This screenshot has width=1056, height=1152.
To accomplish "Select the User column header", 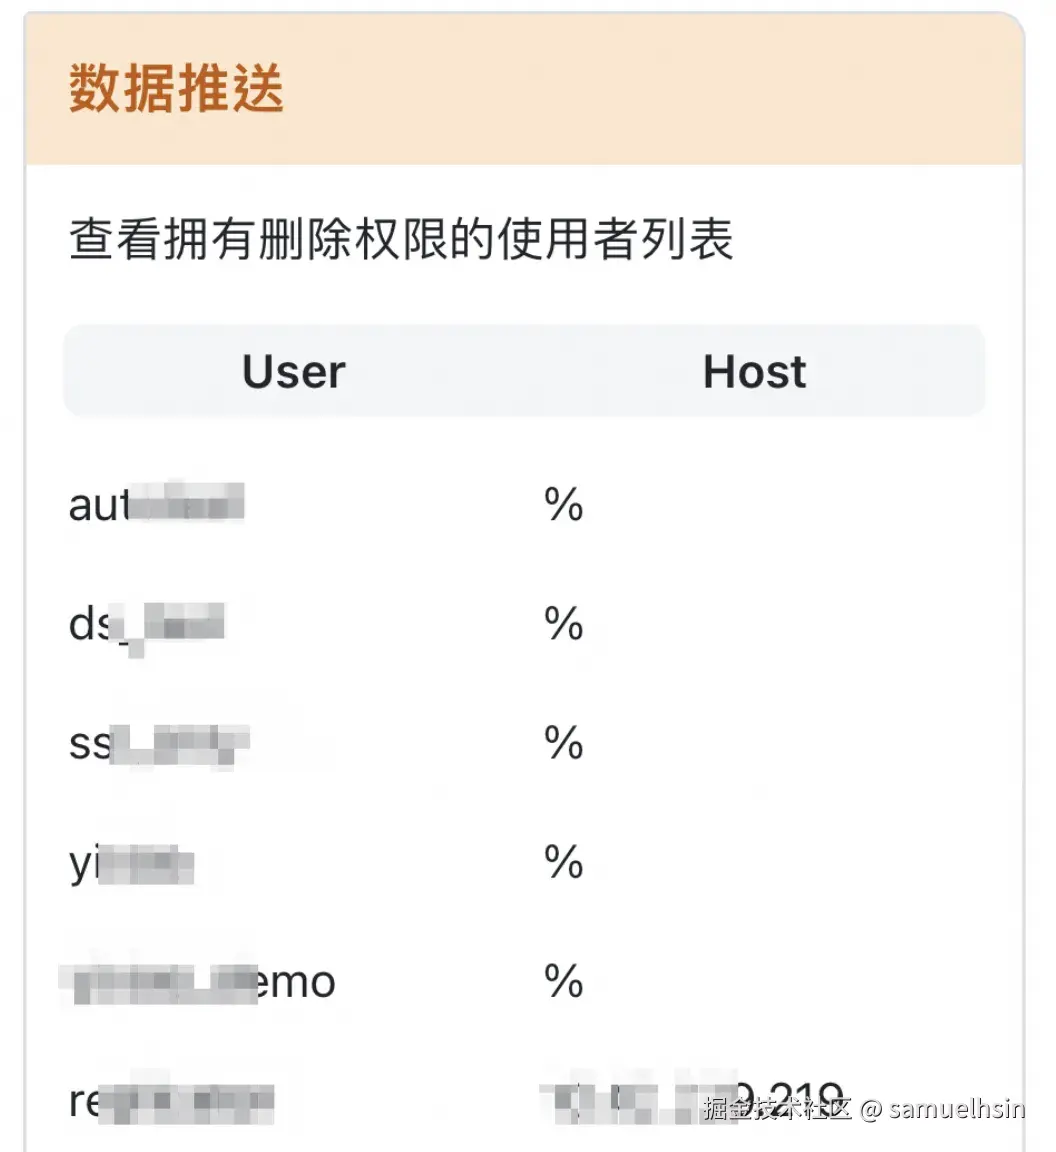I will coord(293,372).
